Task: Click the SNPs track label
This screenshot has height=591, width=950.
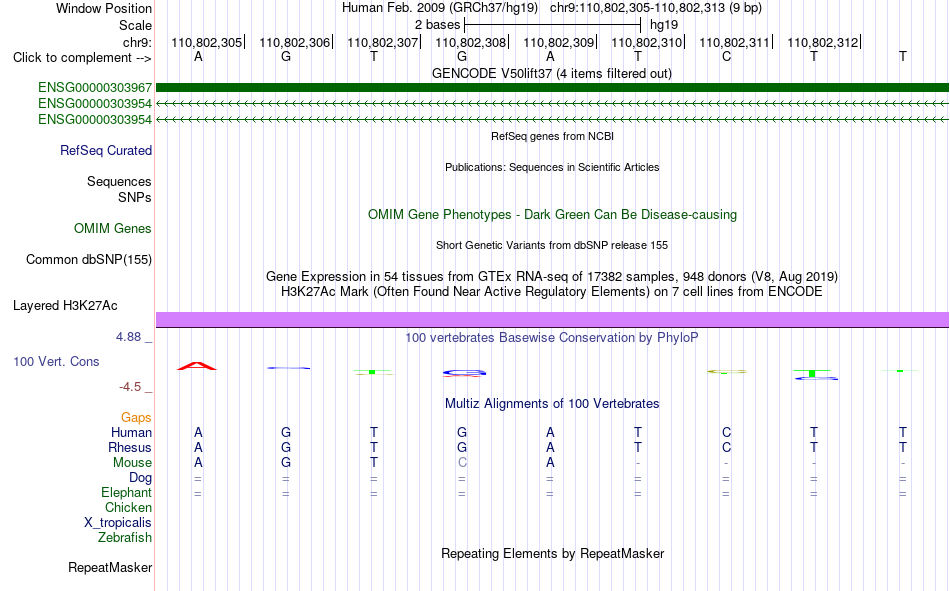Action: (135, 198)
